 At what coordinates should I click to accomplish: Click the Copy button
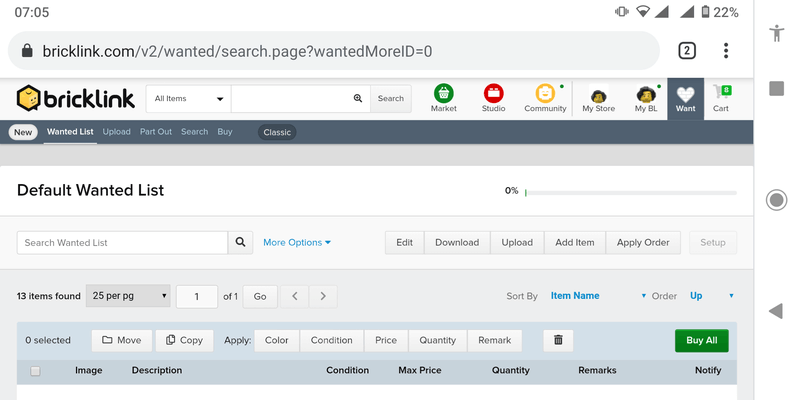[x=184, y=340]
